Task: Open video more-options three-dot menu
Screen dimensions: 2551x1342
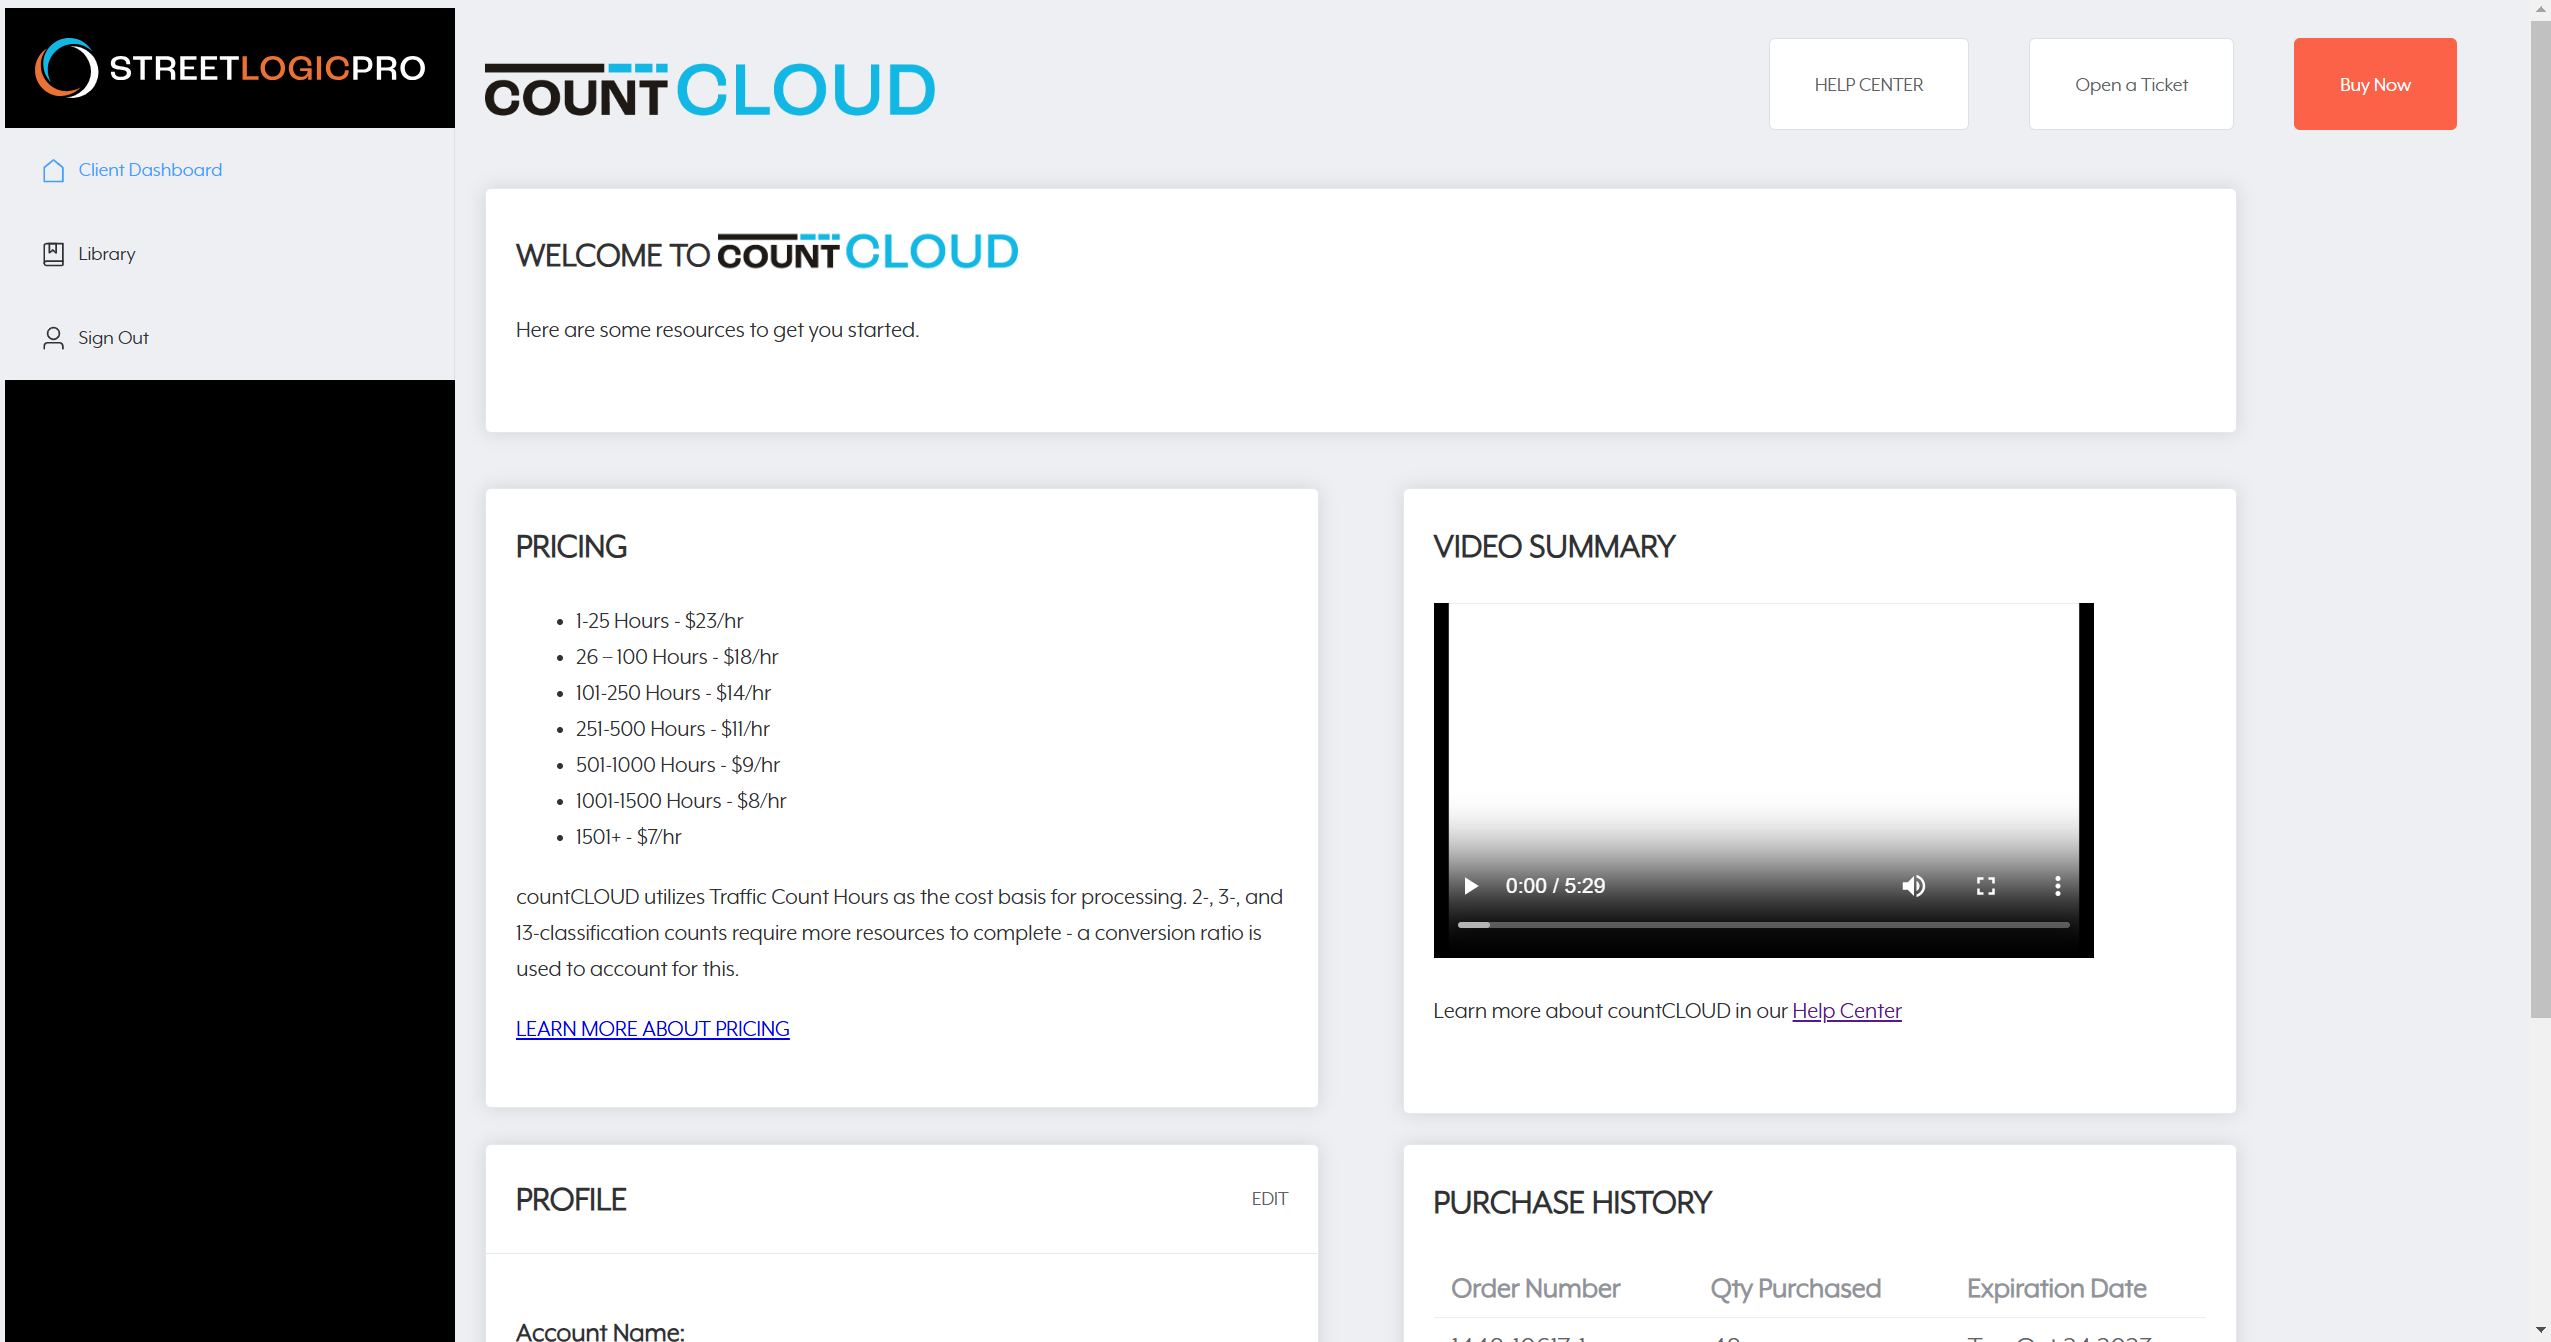Action: (x=2057, y=886)
